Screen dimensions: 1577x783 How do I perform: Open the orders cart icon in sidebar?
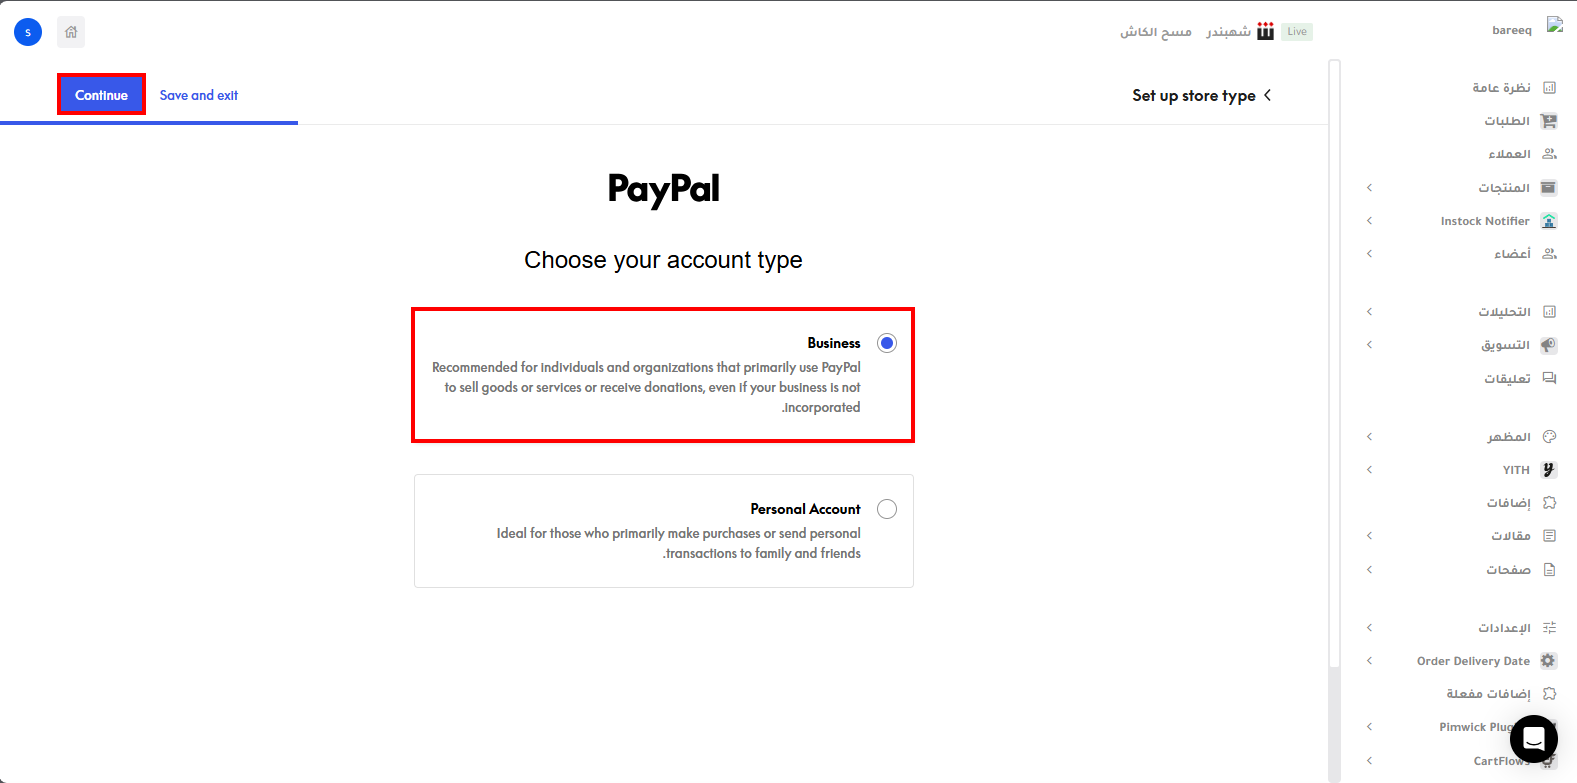pyautogui.click(x=1549, y=121)
